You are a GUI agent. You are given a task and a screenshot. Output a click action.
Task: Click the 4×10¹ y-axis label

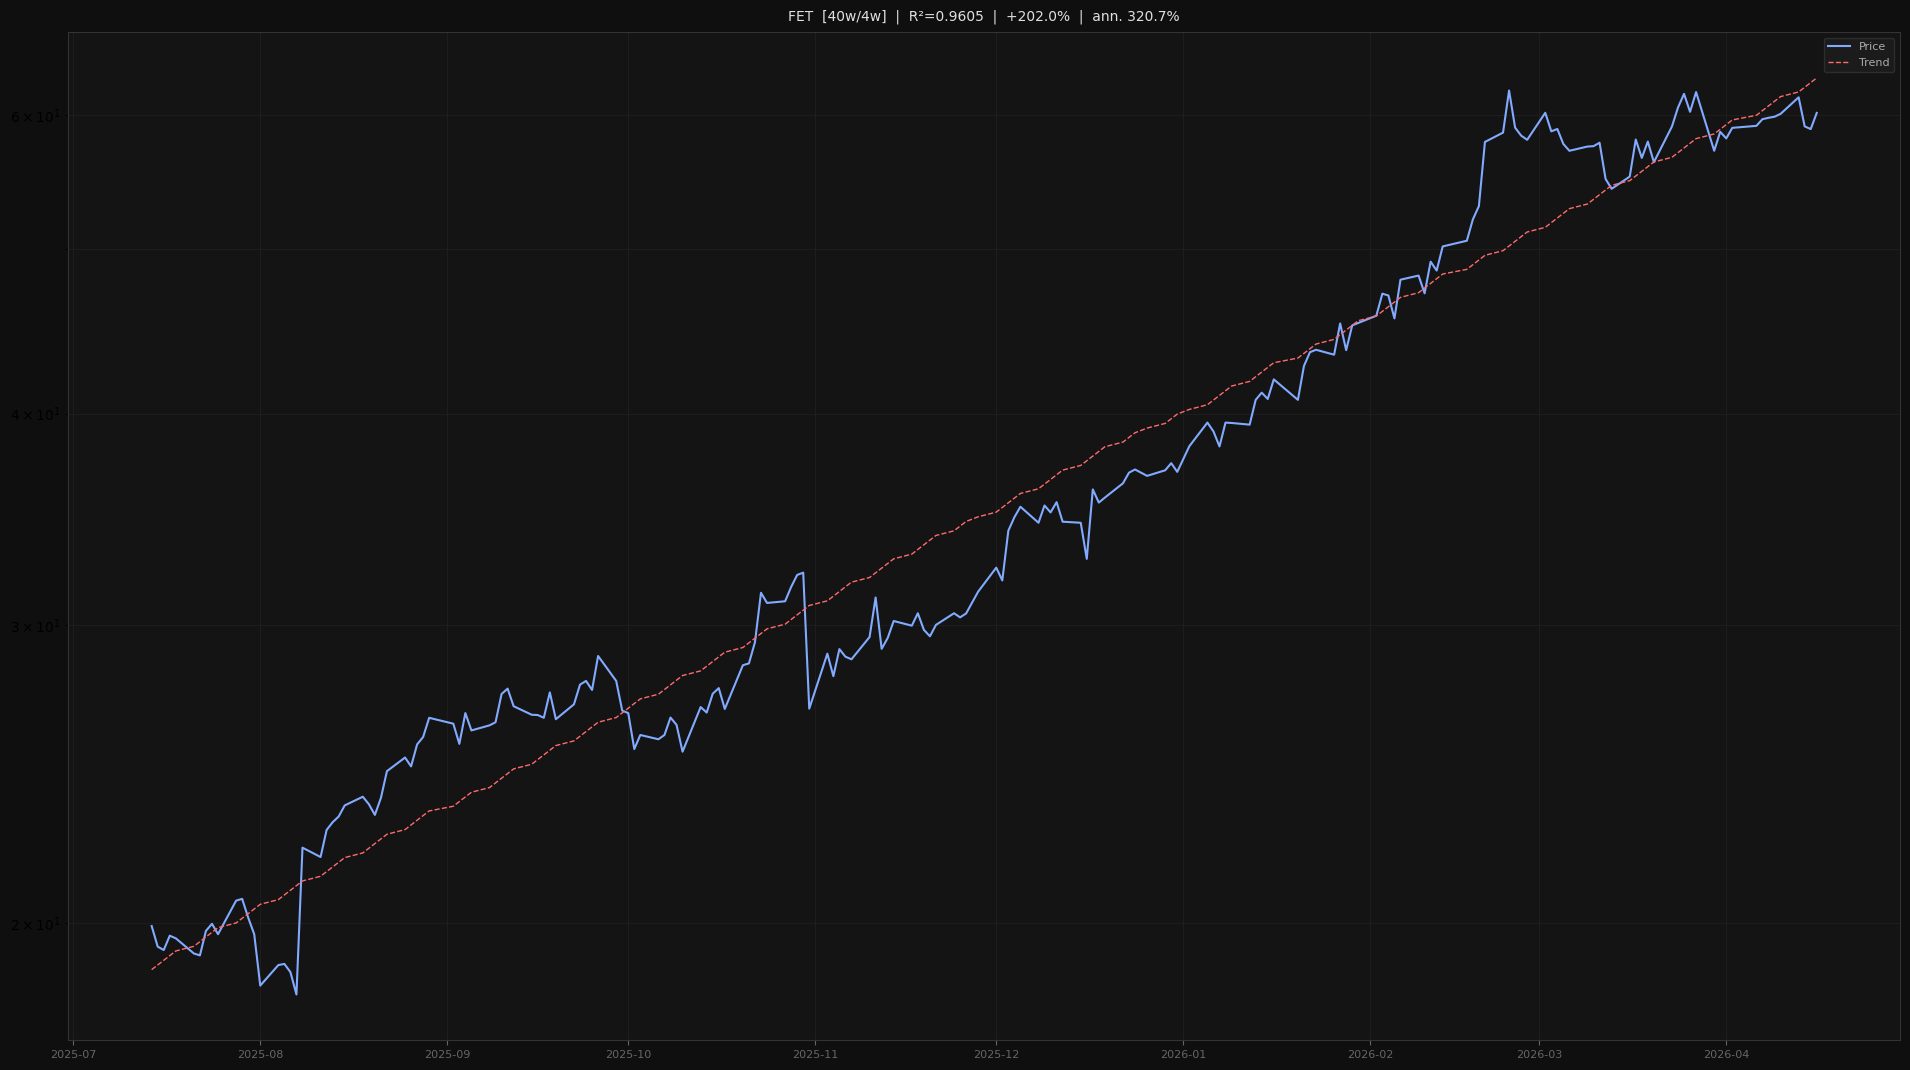click(37, 413)
